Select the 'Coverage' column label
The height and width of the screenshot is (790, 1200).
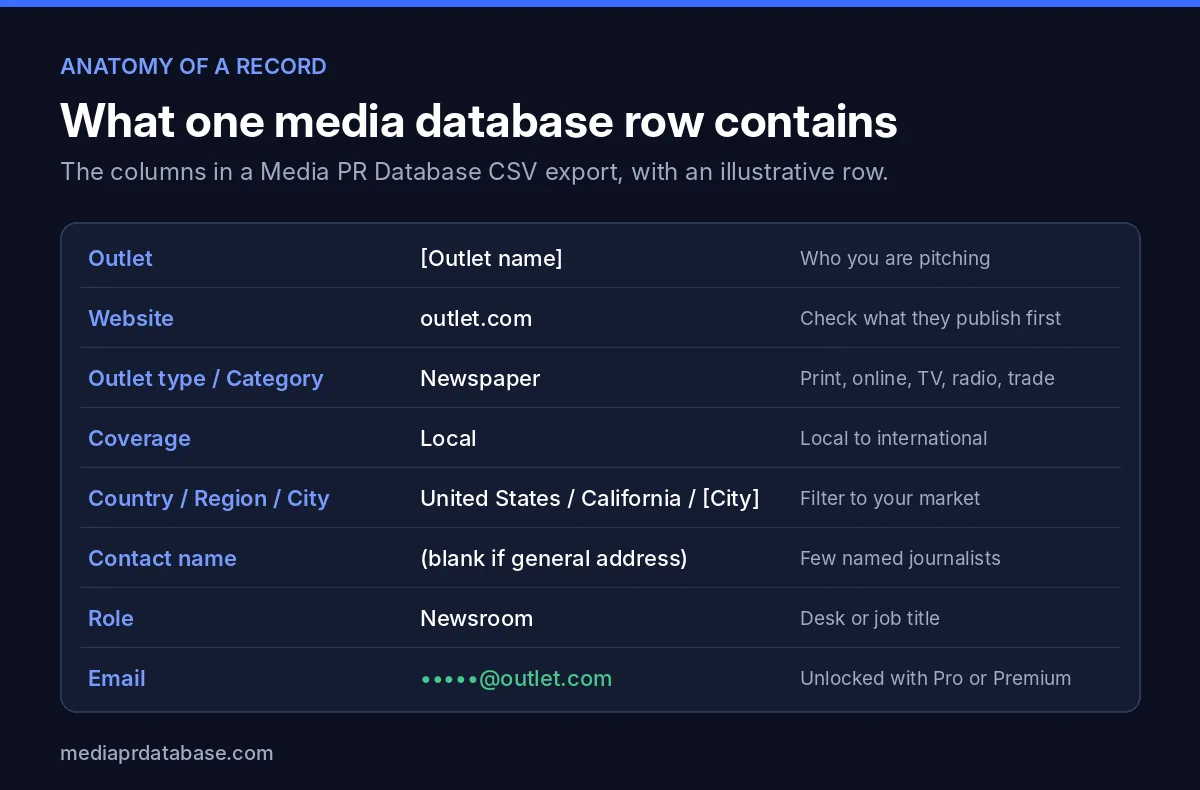[139, 438]
